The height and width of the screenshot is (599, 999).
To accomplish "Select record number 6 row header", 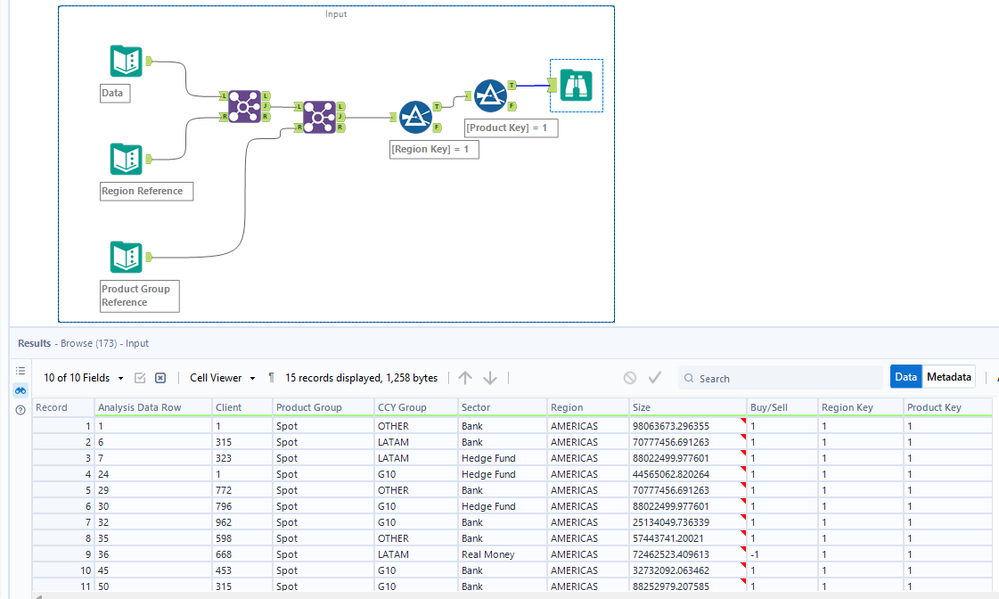I will point(63,506).
